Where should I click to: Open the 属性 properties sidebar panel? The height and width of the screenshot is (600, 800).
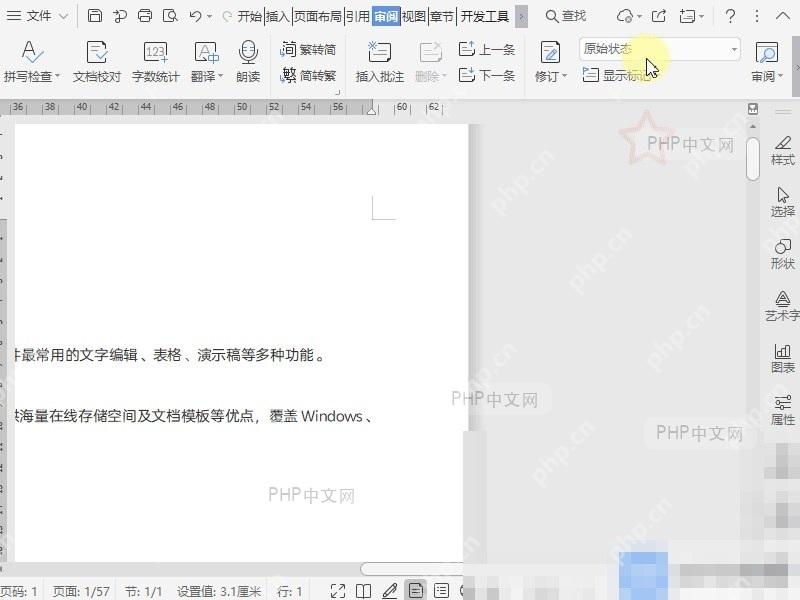pos(783,411)
